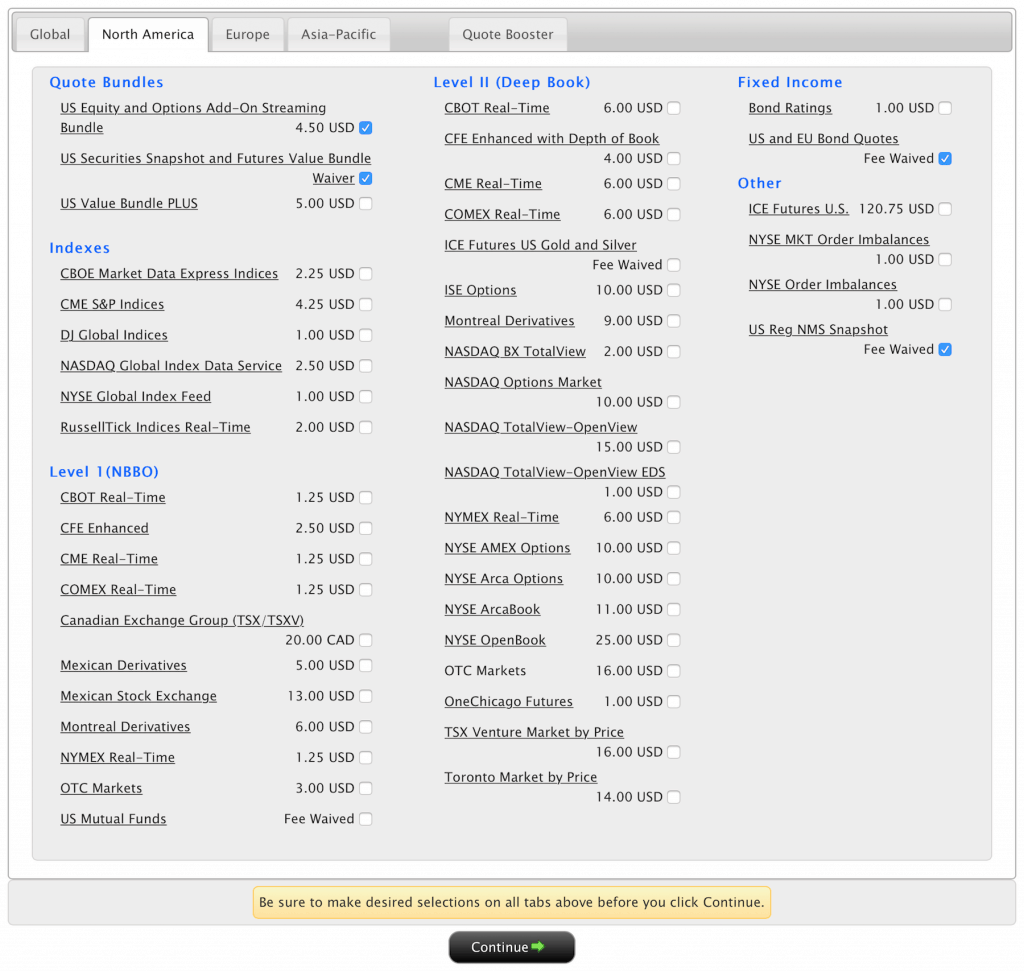Screen dimensions: 1024x971
Task: Open the NYSE Arca Options link
Action: 504,579
